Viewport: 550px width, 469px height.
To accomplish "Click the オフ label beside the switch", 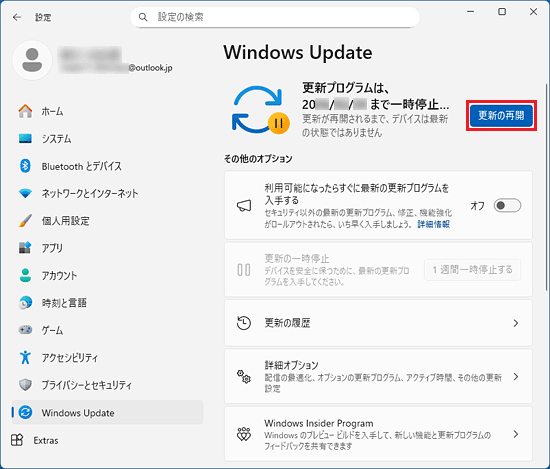I will 477,206.
